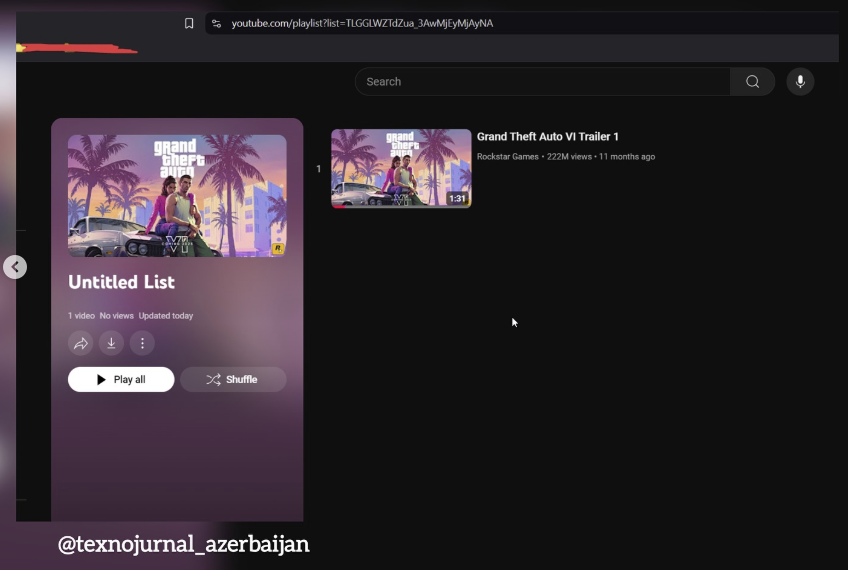
Task: Go to the Rockstar Games channel
Action: pos(507,157)
